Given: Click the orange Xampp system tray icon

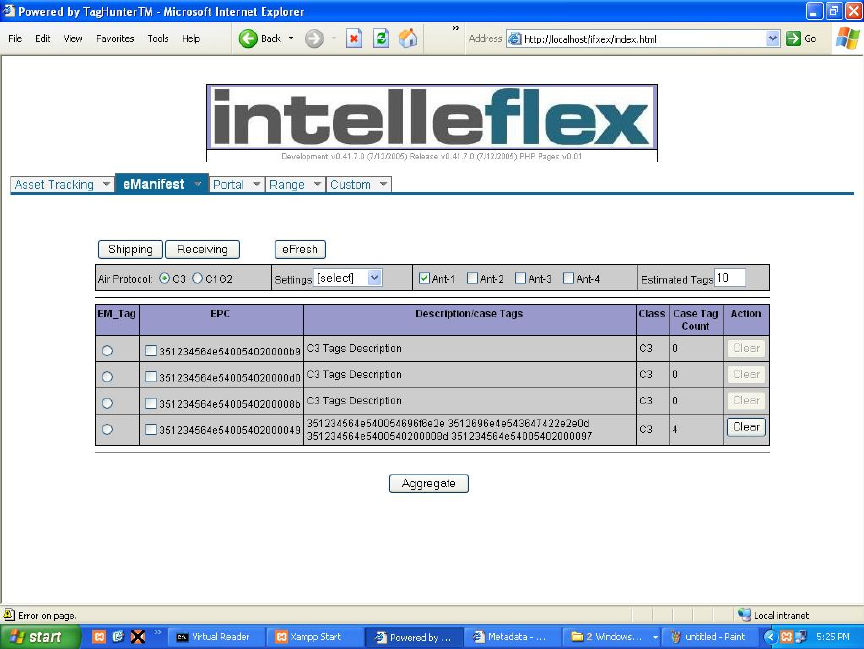Looking at the screenshot, I should pyautogui.click(x=786, y=637).
